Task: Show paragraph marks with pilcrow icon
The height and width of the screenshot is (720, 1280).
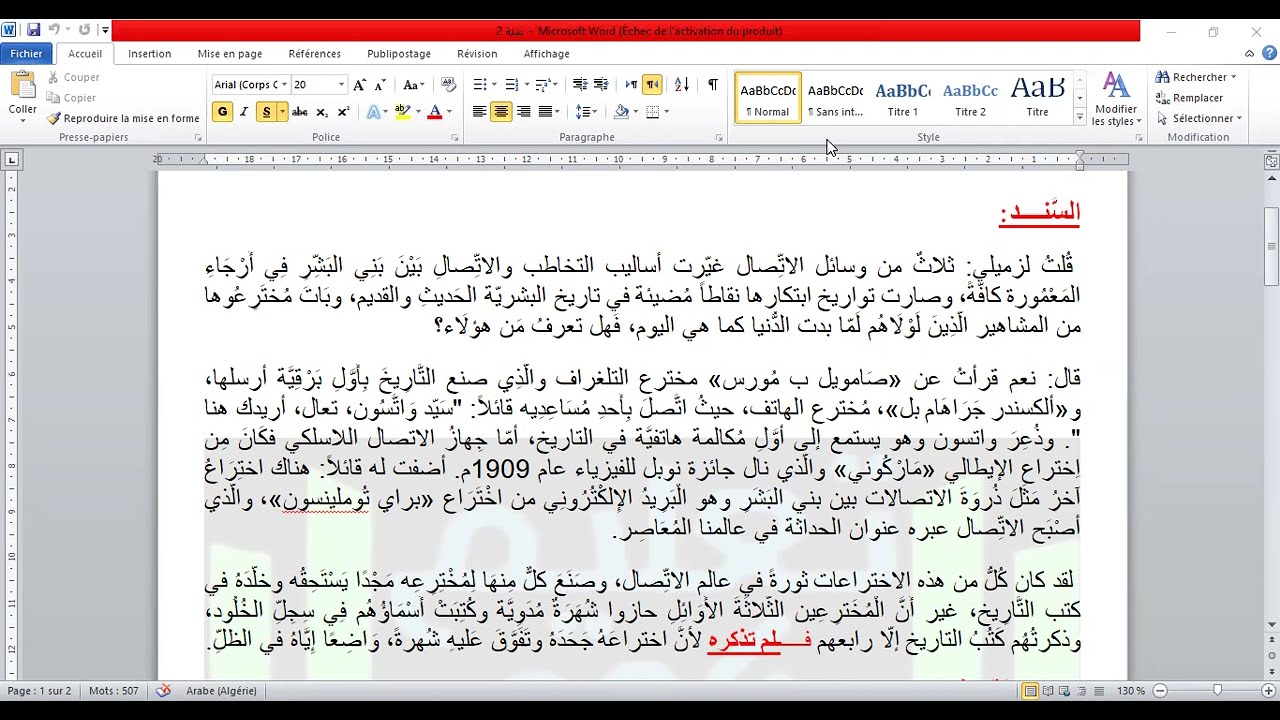Action: (713, 85)
